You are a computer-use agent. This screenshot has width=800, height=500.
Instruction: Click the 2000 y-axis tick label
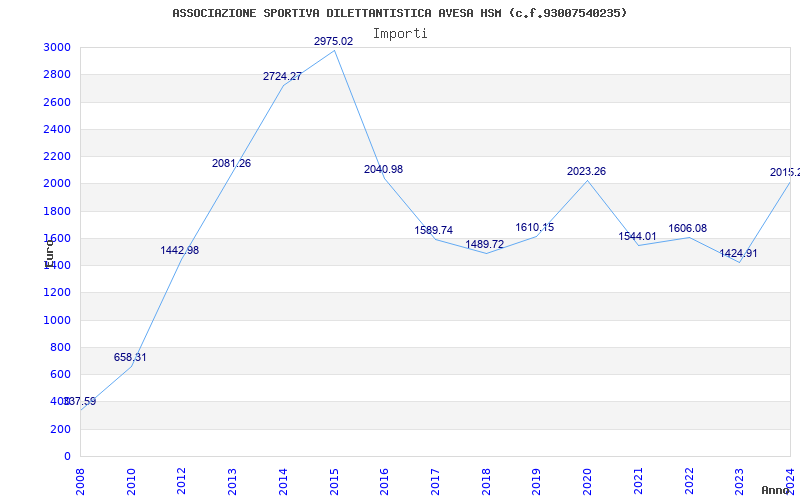click(57, 184)
